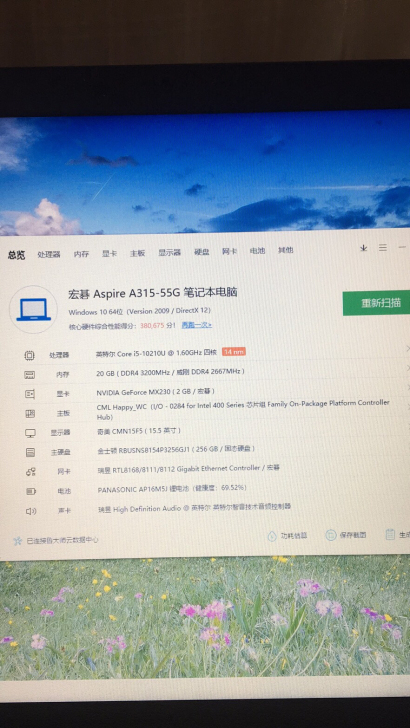
Task: Click the blue laptop icon
Action: [x=33, y=309]
